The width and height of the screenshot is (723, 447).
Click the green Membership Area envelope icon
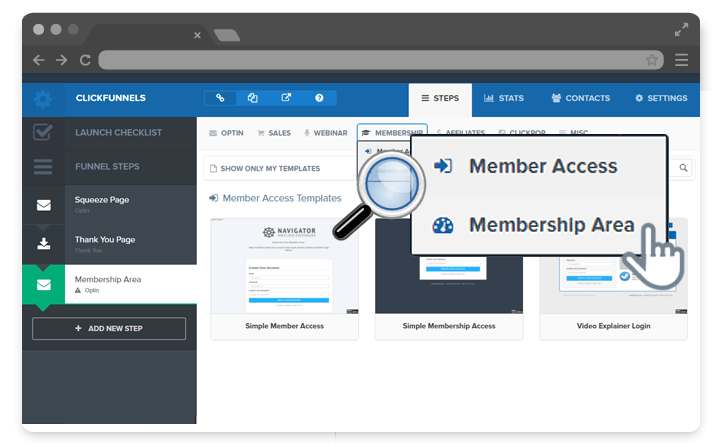pyautogui.click(x=44, y=285)
